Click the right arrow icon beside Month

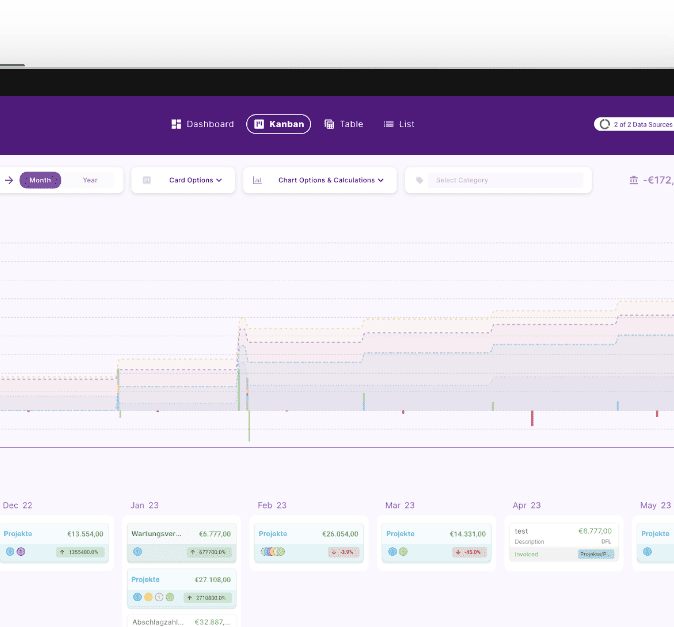point(9,180)
